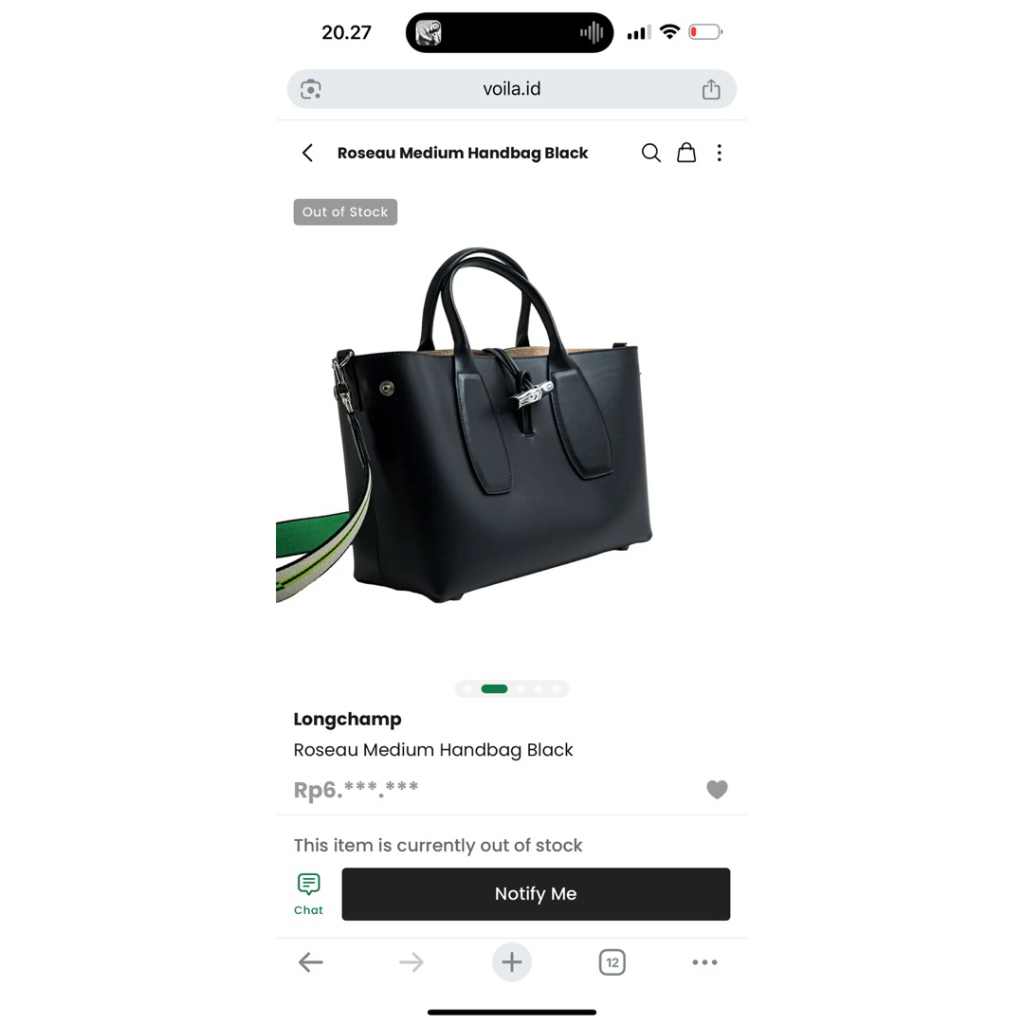
Task: Select the first image carousel dot
Action: (x=468, y=688)
